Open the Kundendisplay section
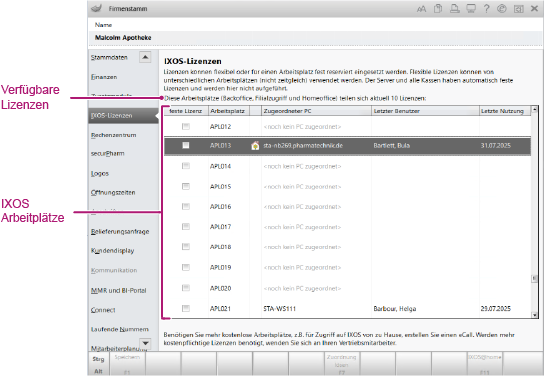 [x=112, y=251]
